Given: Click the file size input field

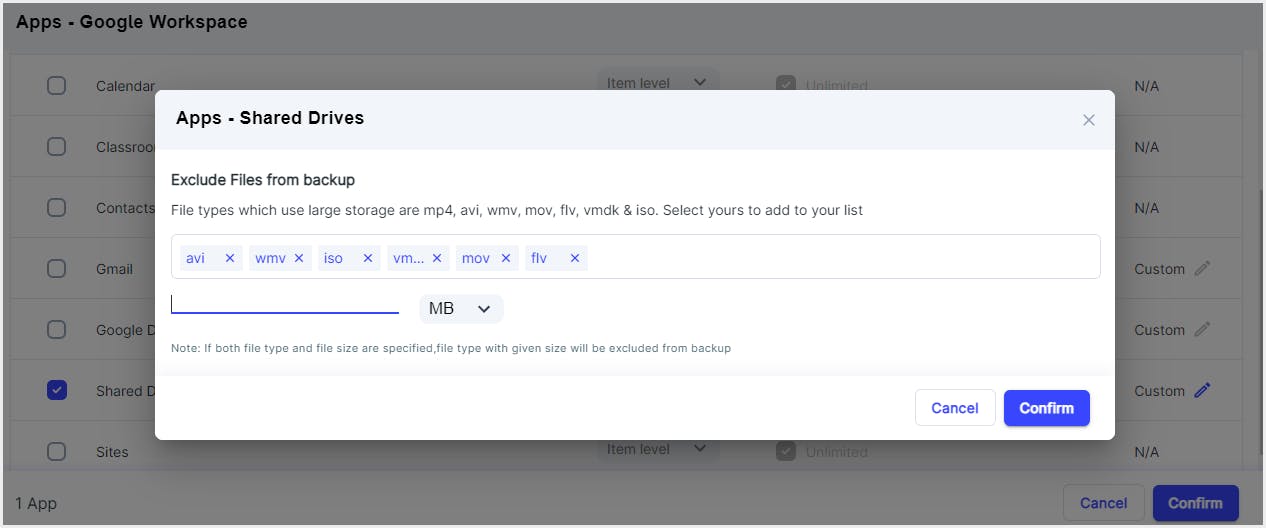Looking at the screenshot, I should tap(285, 304).
